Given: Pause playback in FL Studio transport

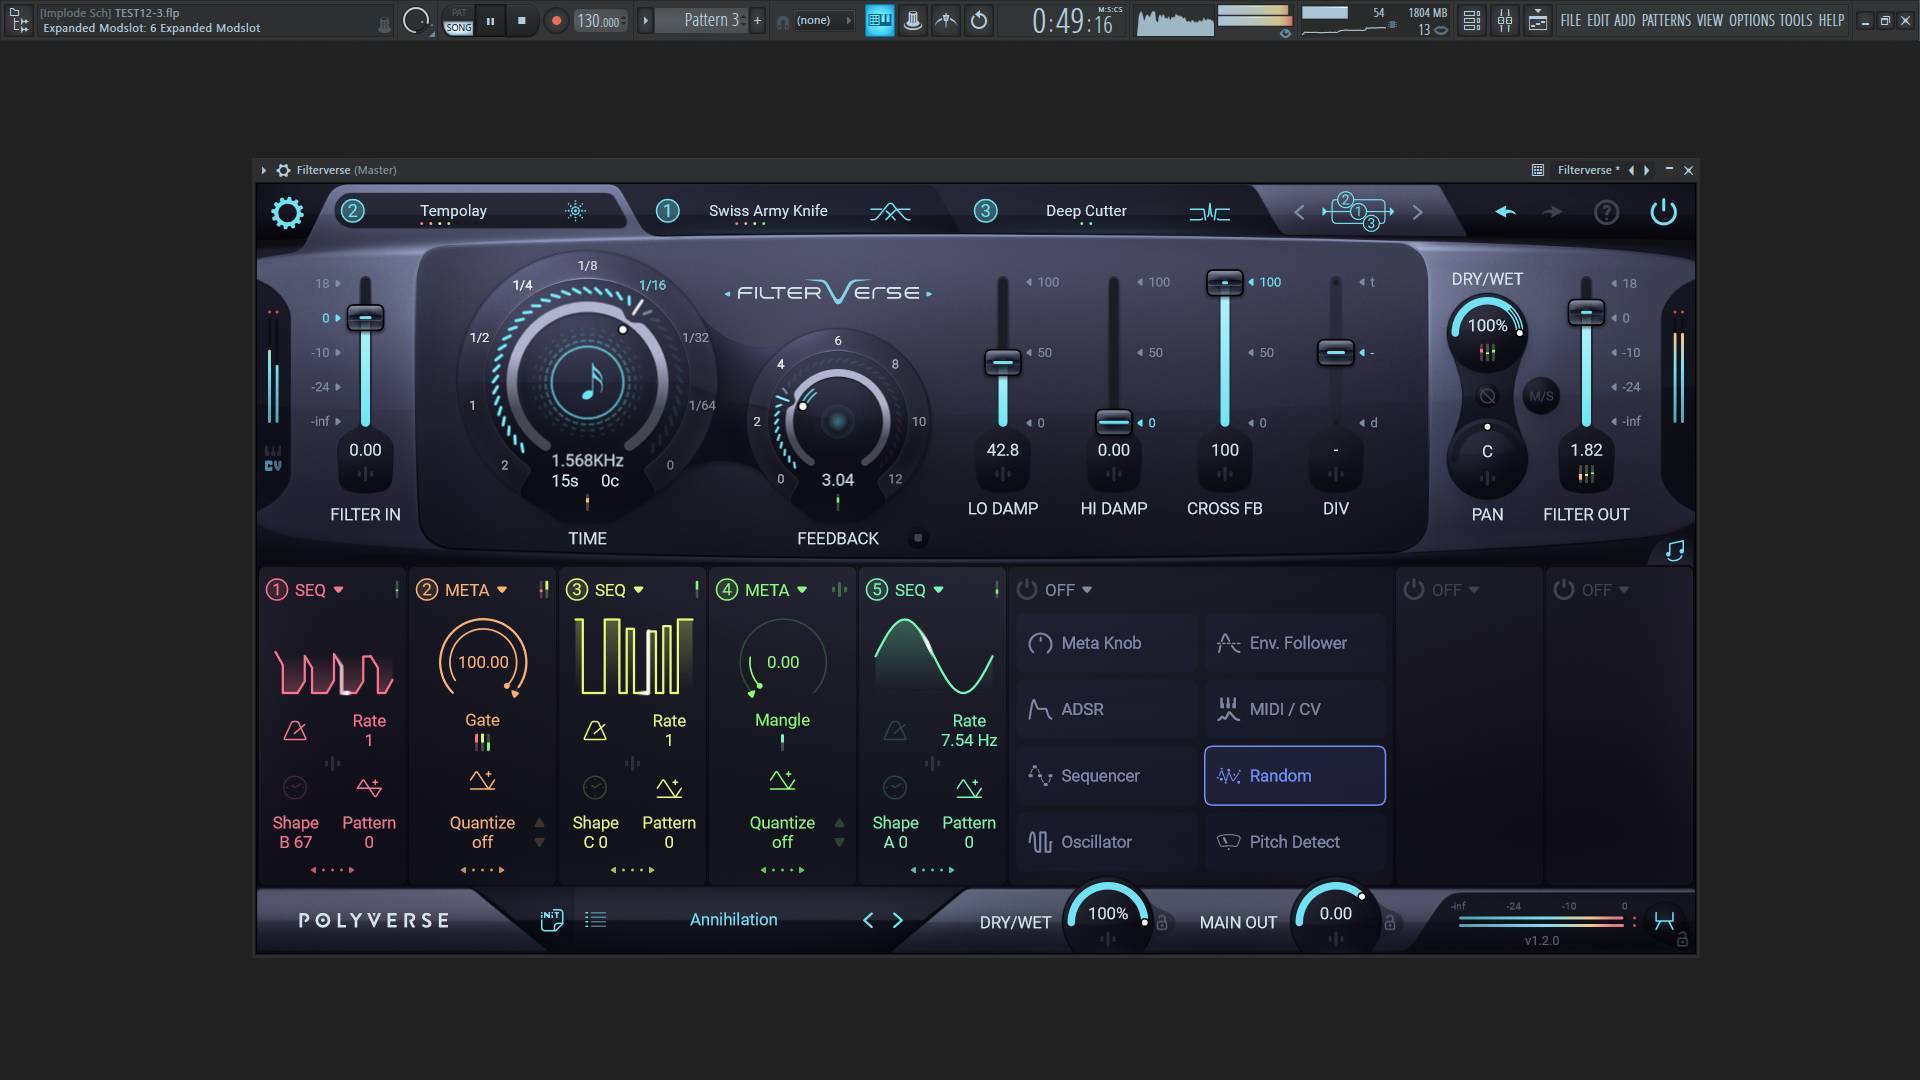Looking at the screenshot, I should [490, 20].
